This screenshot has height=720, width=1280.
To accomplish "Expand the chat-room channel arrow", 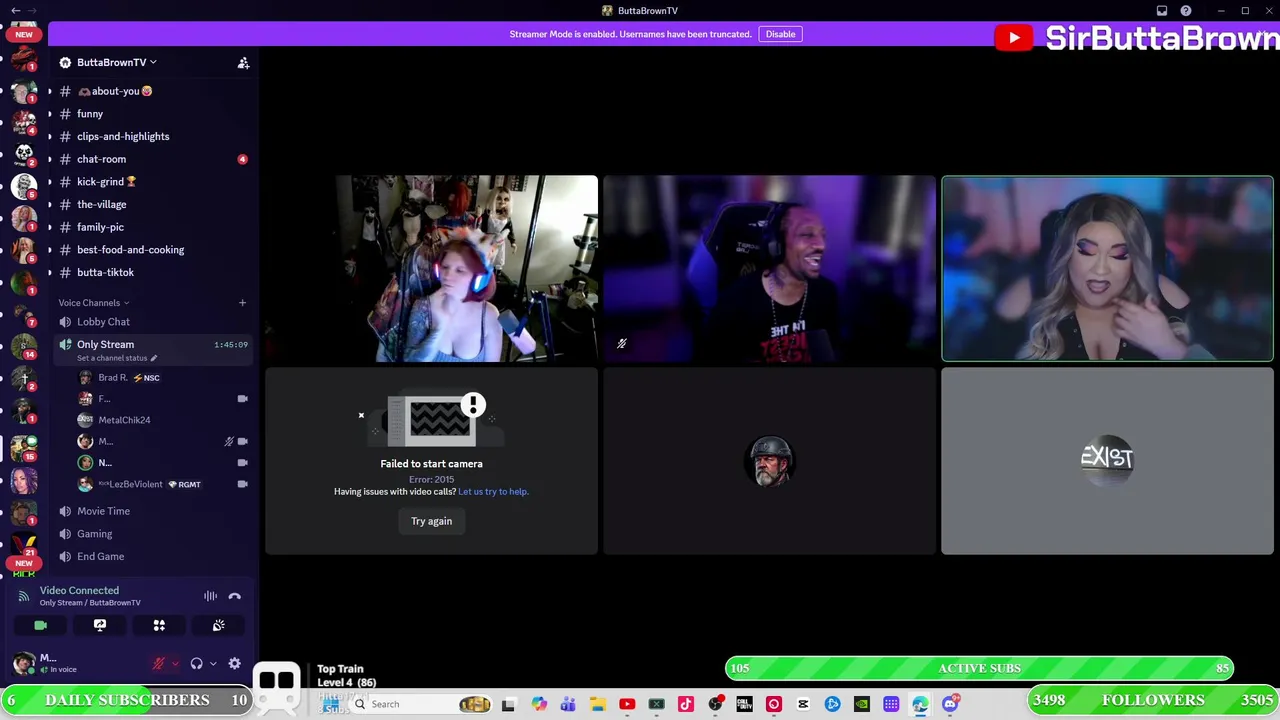I will (x=49, y=159).
